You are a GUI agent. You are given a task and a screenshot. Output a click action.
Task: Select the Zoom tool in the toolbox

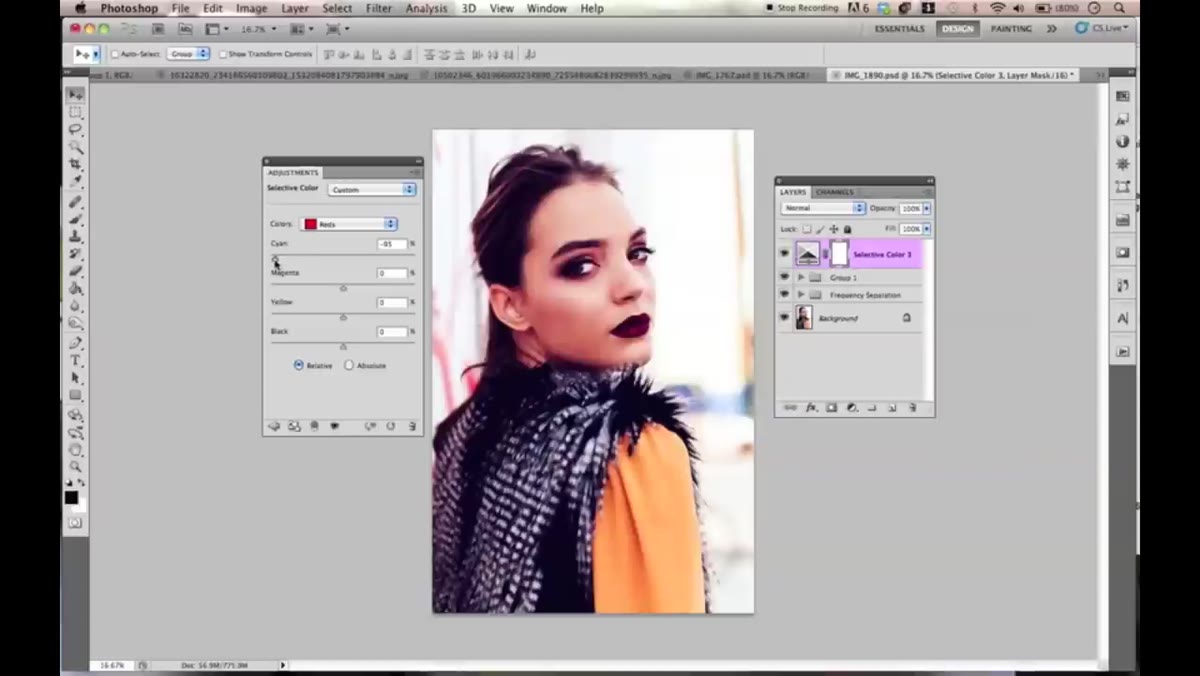75,467
